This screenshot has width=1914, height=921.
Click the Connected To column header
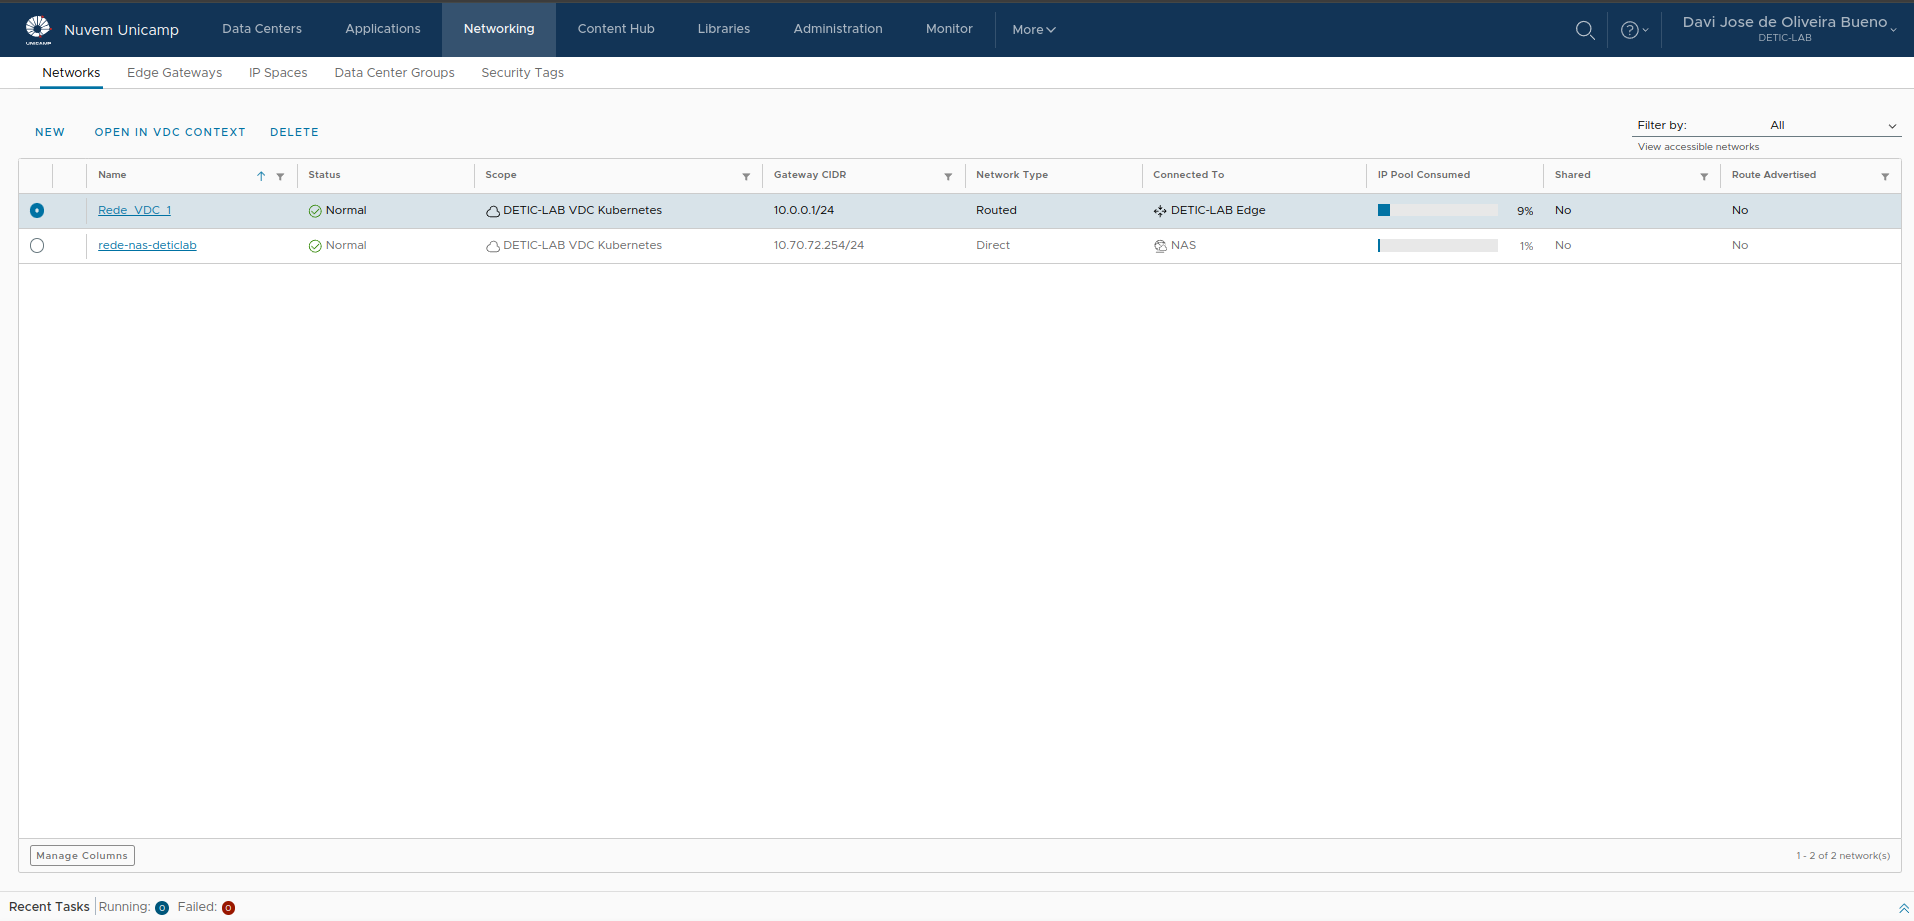tap(1188, 175)
